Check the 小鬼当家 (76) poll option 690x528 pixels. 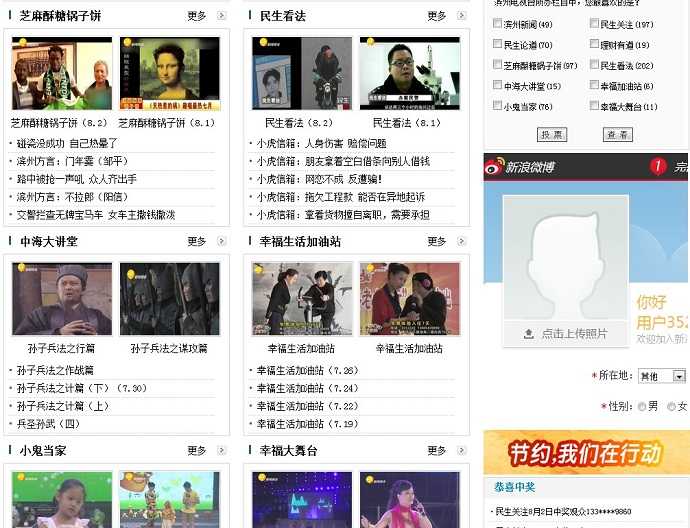(497, 105)
